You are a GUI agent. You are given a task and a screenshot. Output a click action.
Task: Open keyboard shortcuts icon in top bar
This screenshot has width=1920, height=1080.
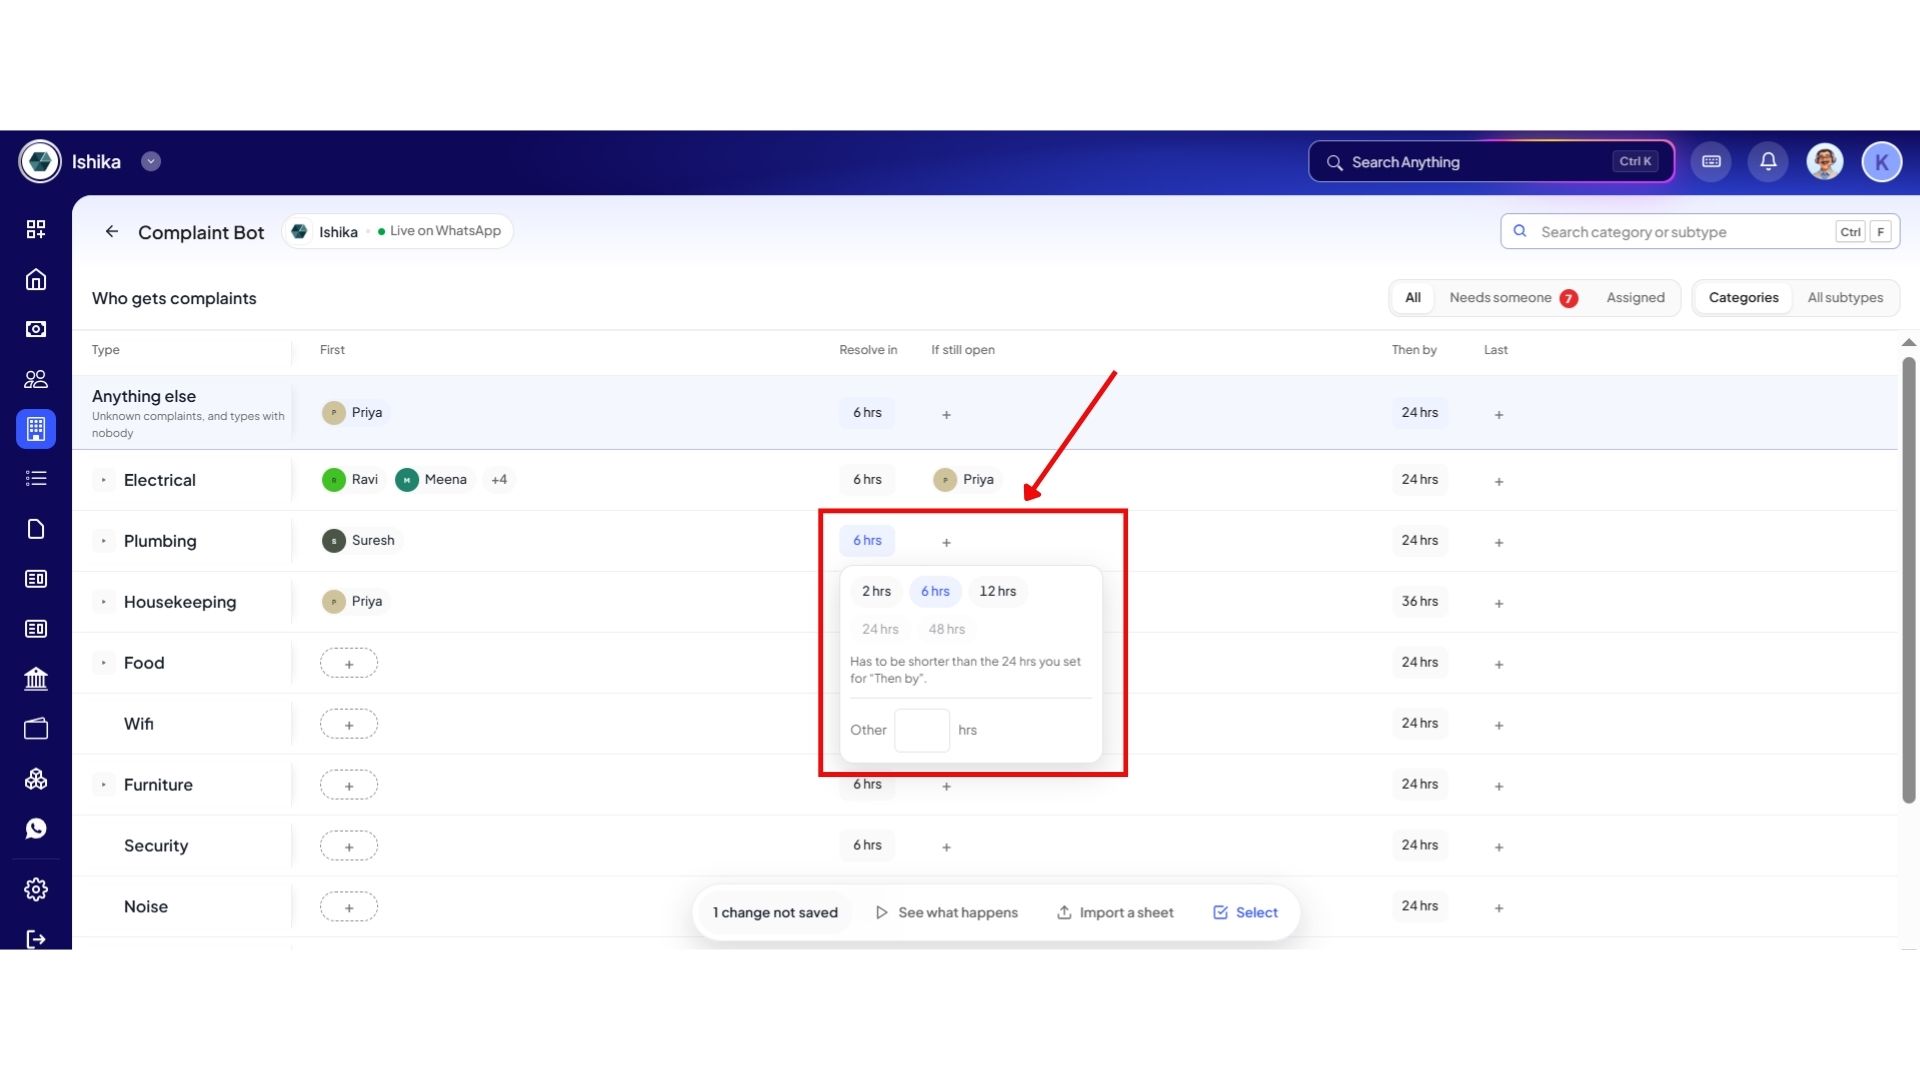[1711, 162]
